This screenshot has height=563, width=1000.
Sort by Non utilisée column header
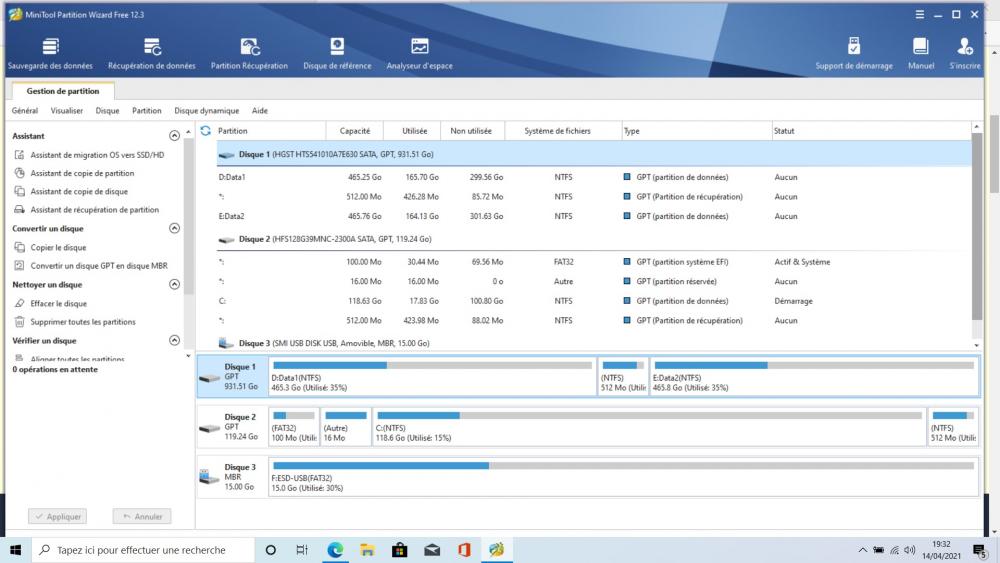471,131
